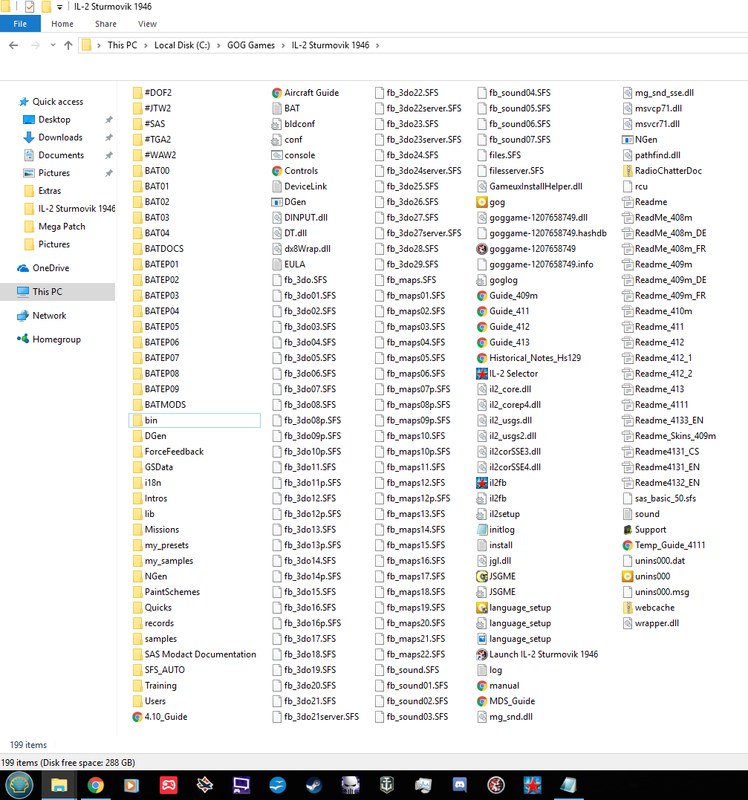Select the fb_maps12p.SFS file
The image size is (748, 800).
[412, 498]
